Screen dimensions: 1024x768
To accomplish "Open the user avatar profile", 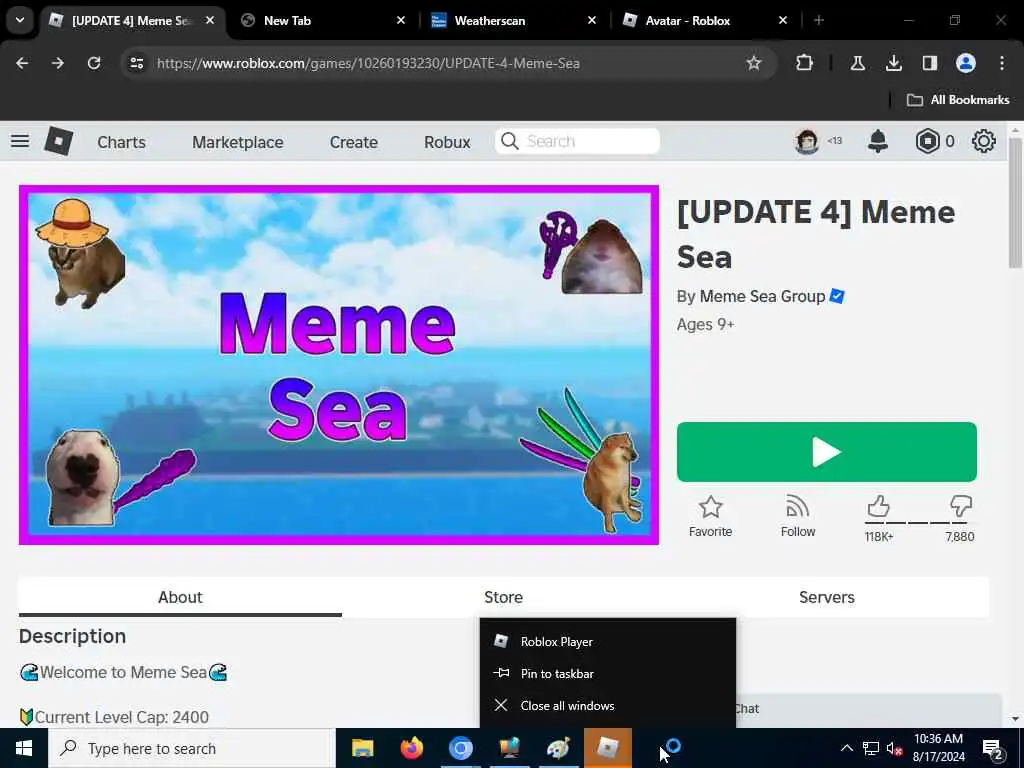I will (x=807, y=141).
